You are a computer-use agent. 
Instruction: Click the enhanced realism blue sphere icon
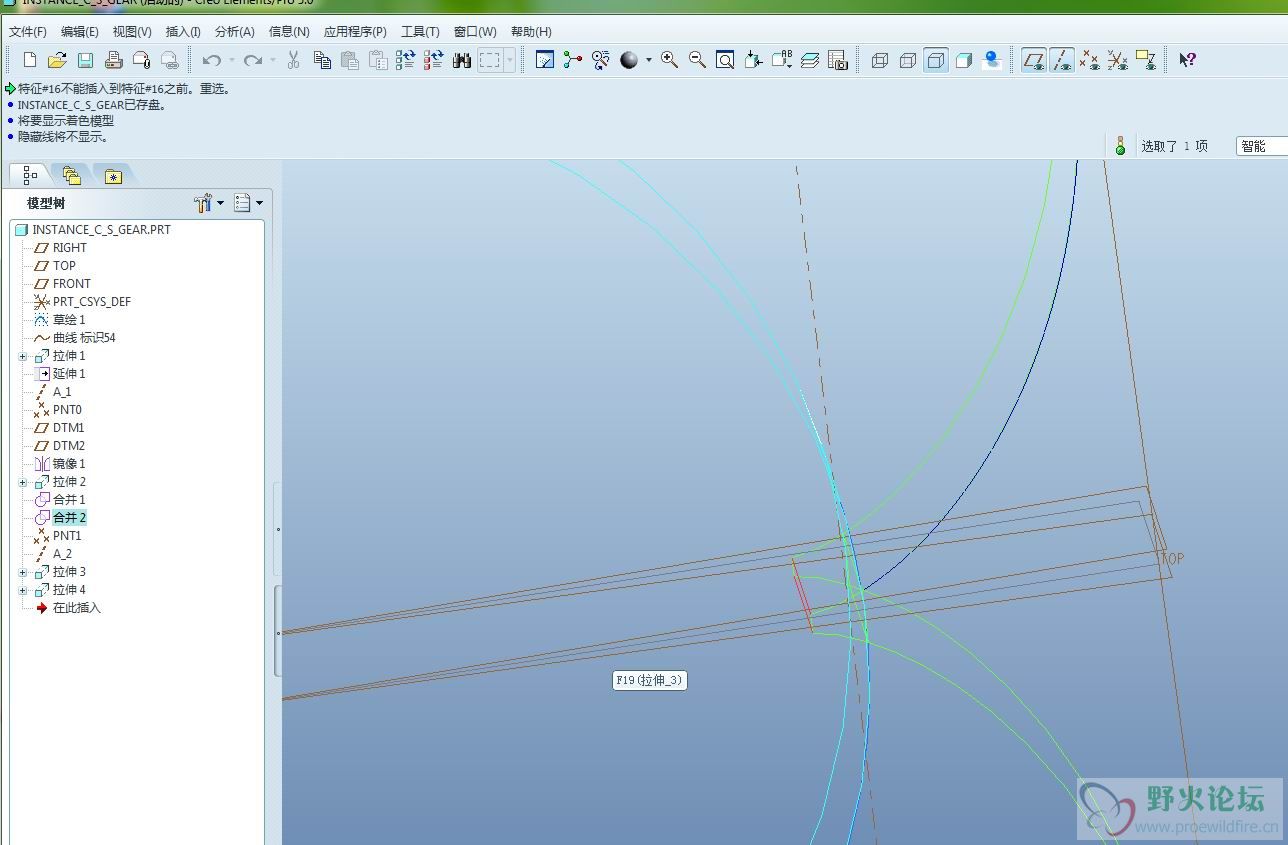[x=992, y=60]
